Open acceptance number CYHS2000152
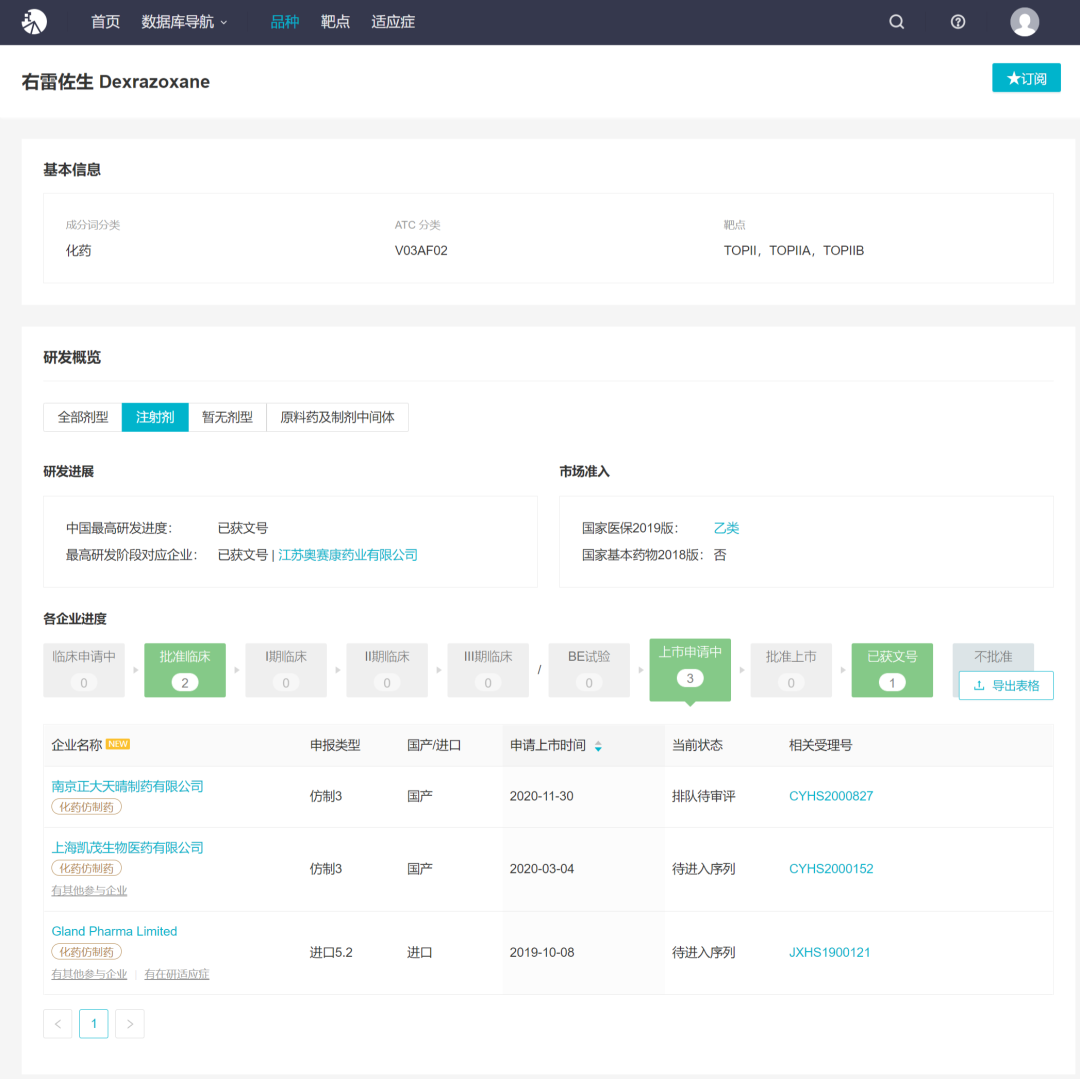The width and height of the screenshot is (1080, 1079). click(x=831, y=869)
